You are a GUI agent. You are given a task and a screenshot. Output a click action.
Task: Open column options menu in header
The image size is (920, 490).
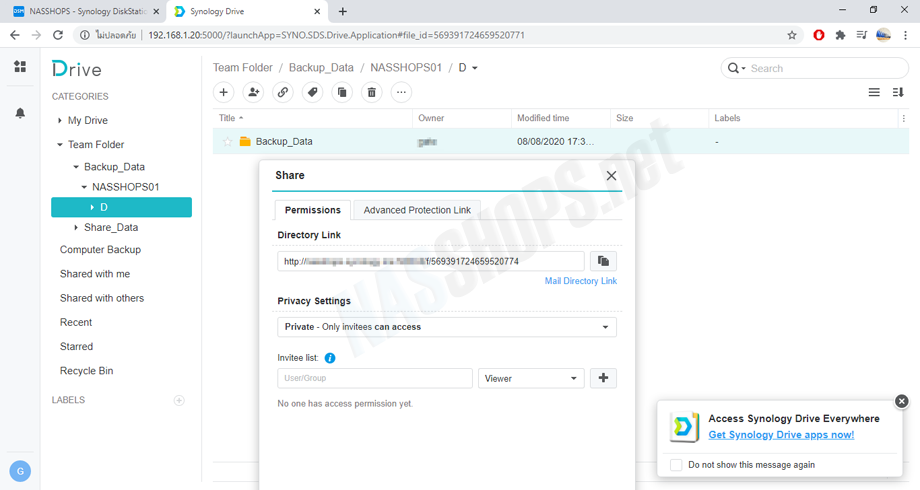pos(904,118)
